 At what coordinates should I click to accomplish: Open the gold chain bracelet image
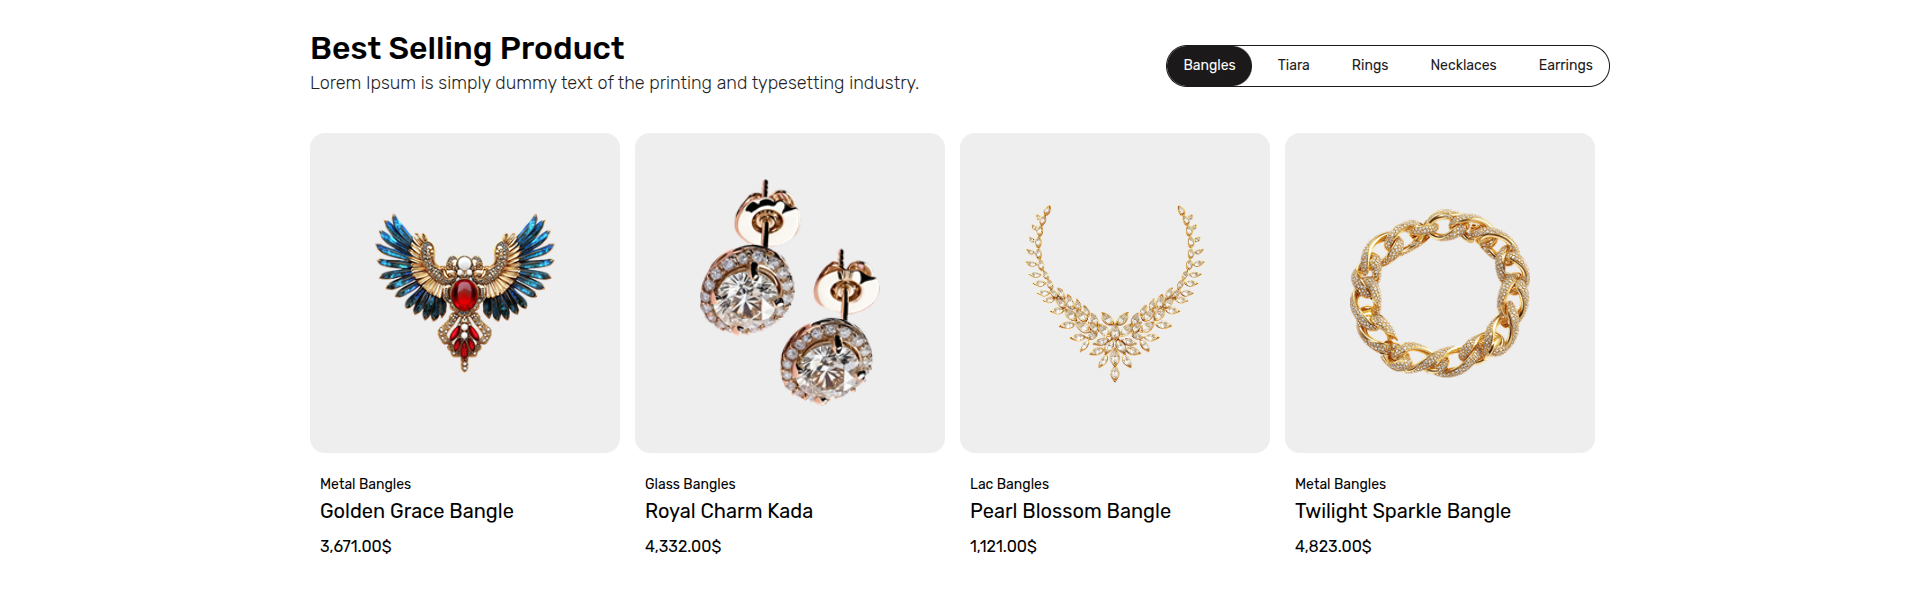[x=1439, y=292]
